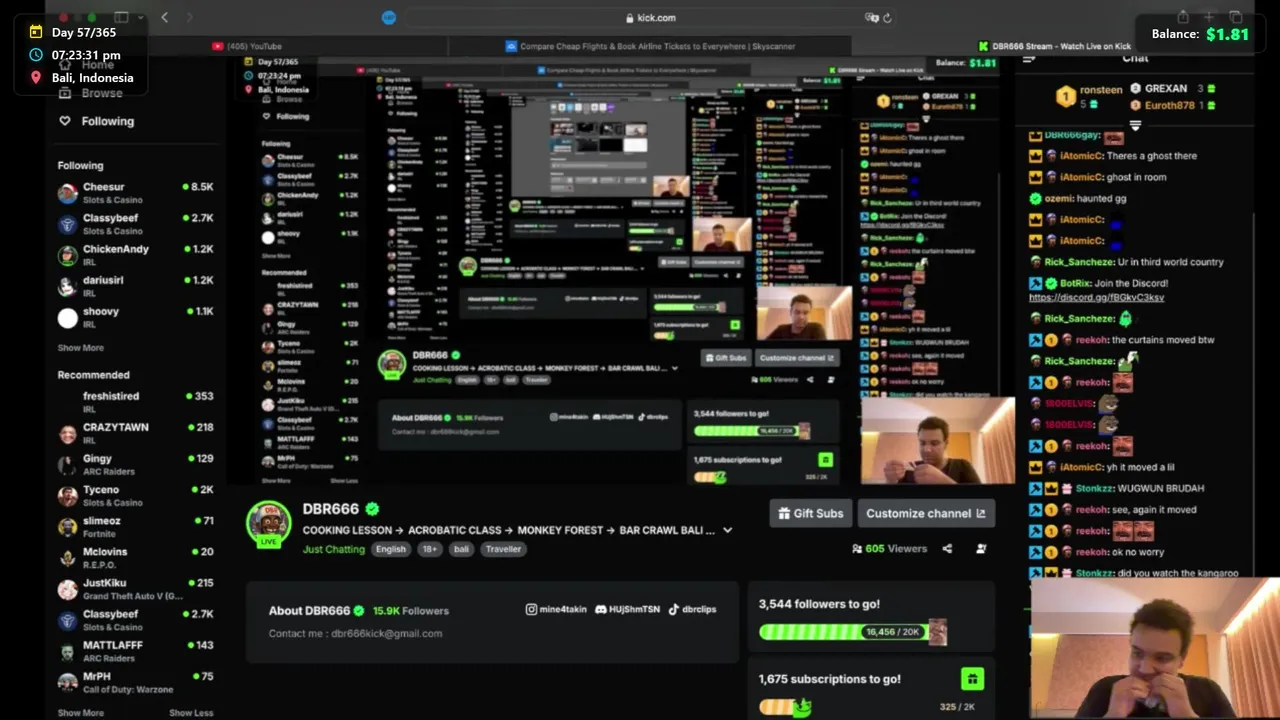Click the collapse chat icon left of the Chat title
The image size is (1280, 720).
[x=1030, y=57]
